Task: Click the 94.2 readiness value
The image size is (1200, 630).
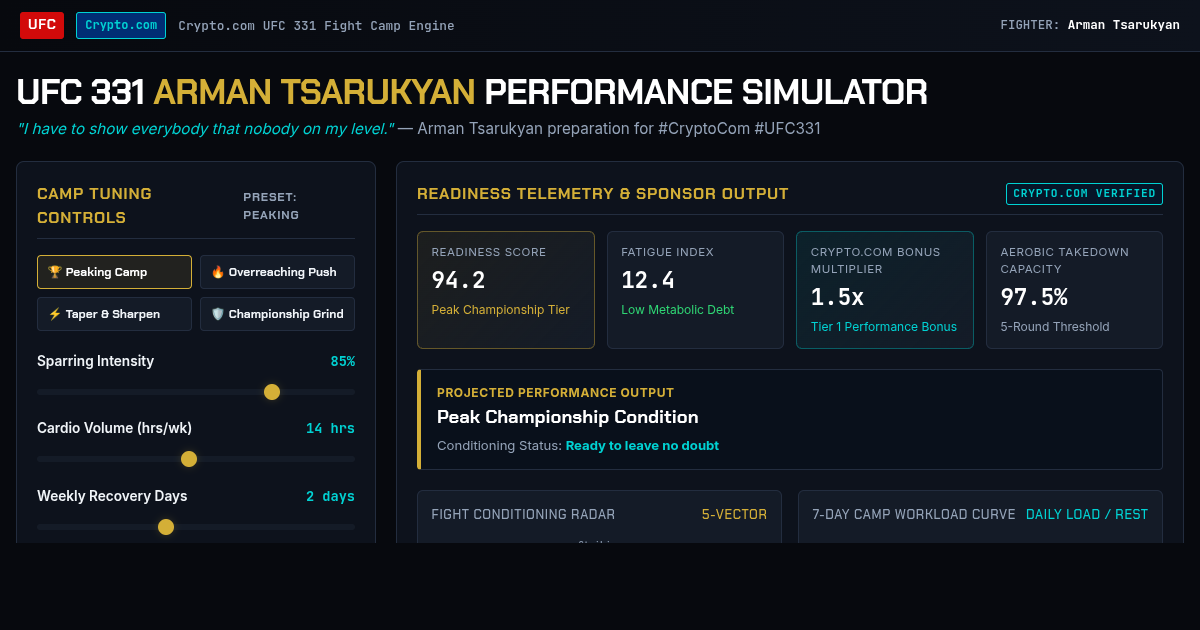Action: [x=458, y=281]
